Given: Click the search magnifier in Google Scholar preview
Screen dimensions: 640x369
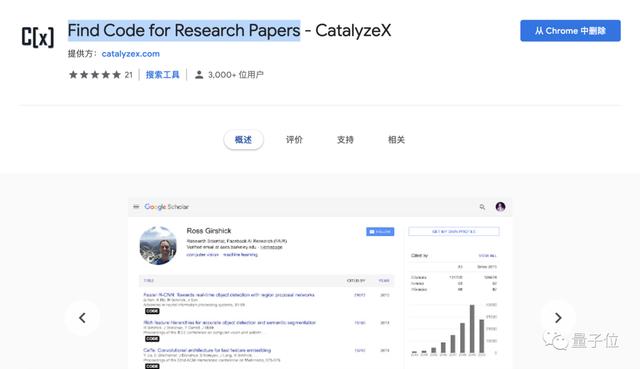Looking at the screenshot, I should [x=482, y=207].
